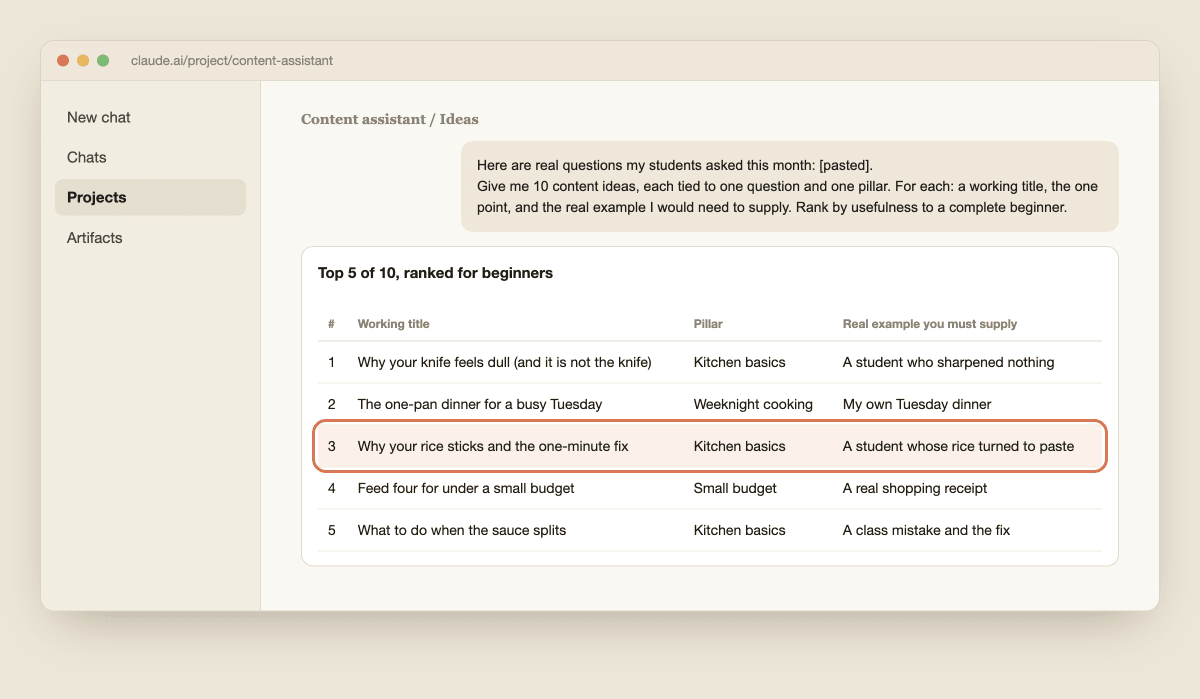Image resolution: width=1200 pixels, height=699 pixels.
Task: Click the red close window dot
Action: tap(63, 61)
